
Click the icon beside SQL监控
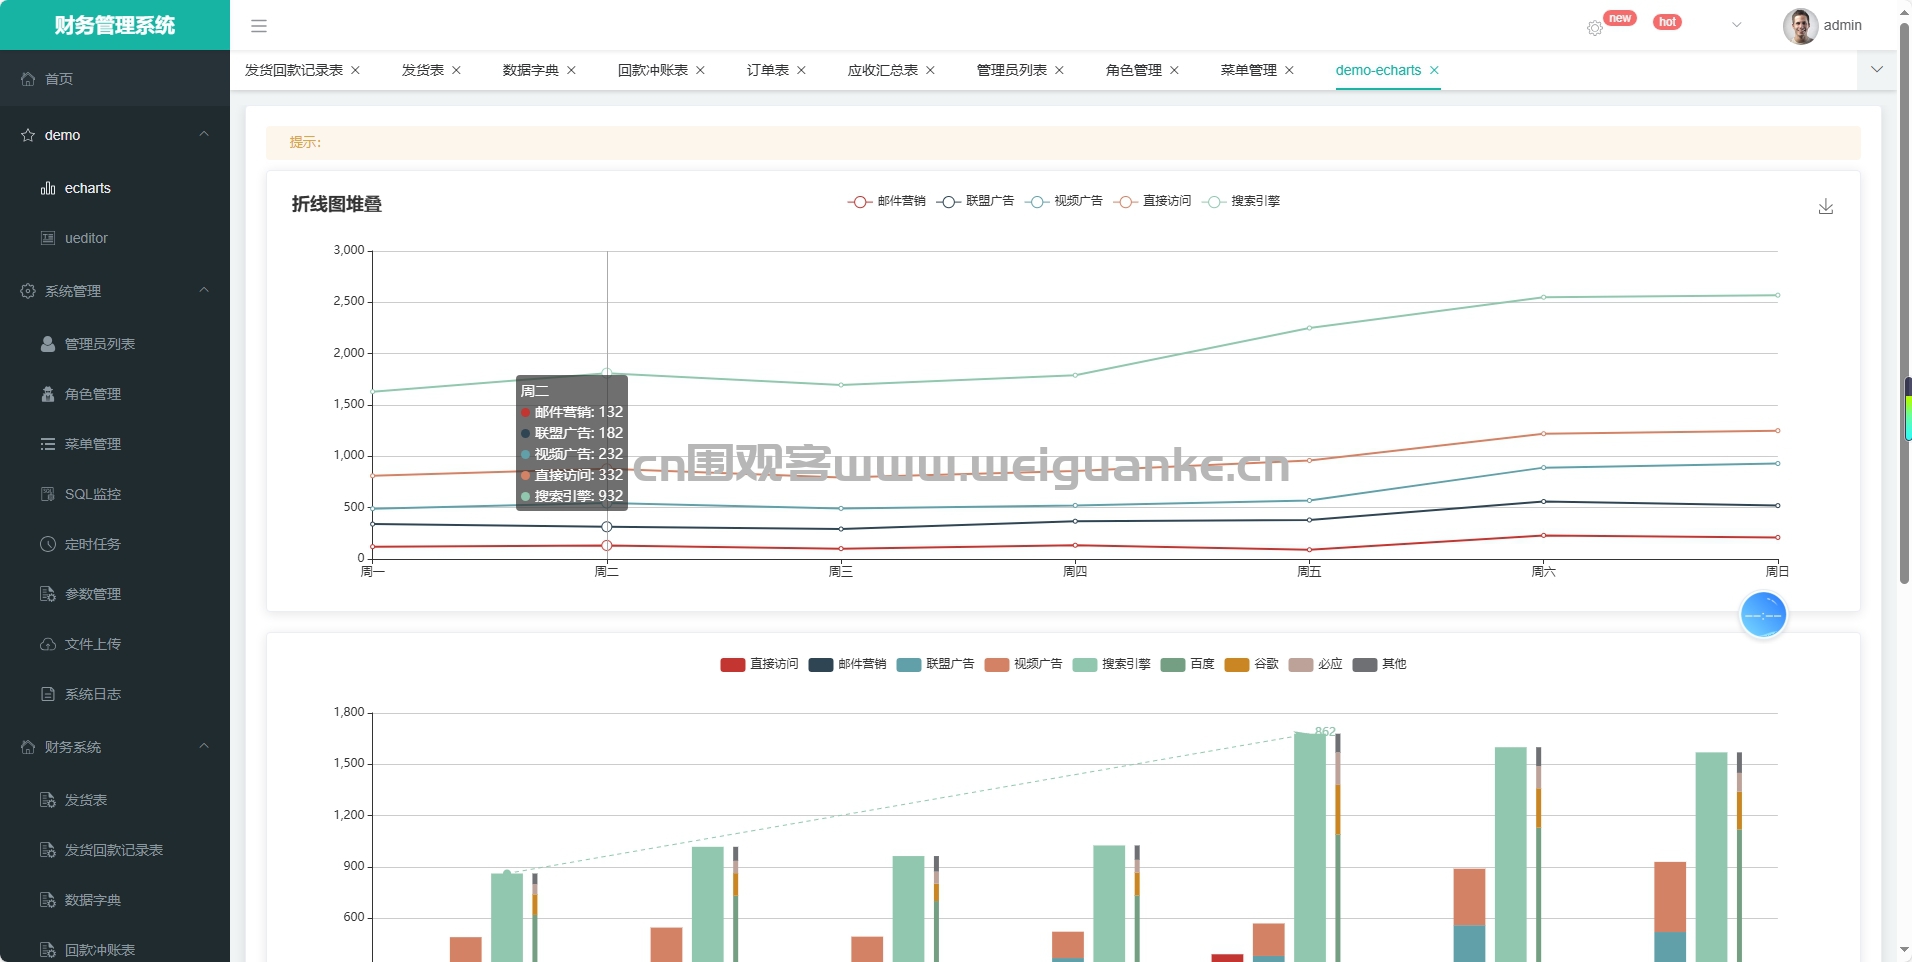(x=48, y=494)
